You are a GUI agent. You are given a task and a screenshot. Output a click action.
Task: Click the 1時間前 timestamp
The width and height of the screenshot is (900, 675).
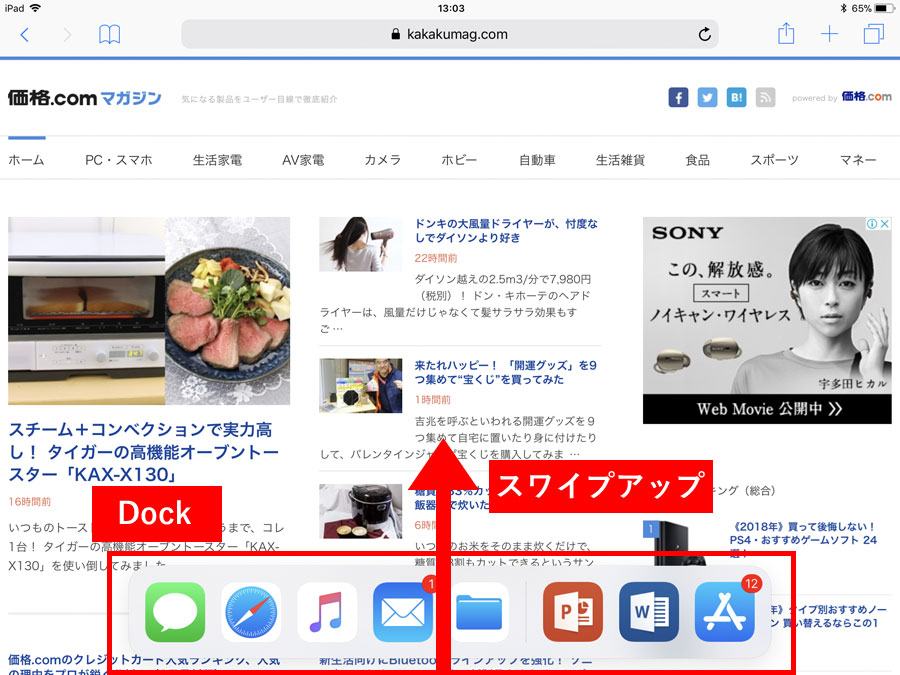[x=433, y=399]
